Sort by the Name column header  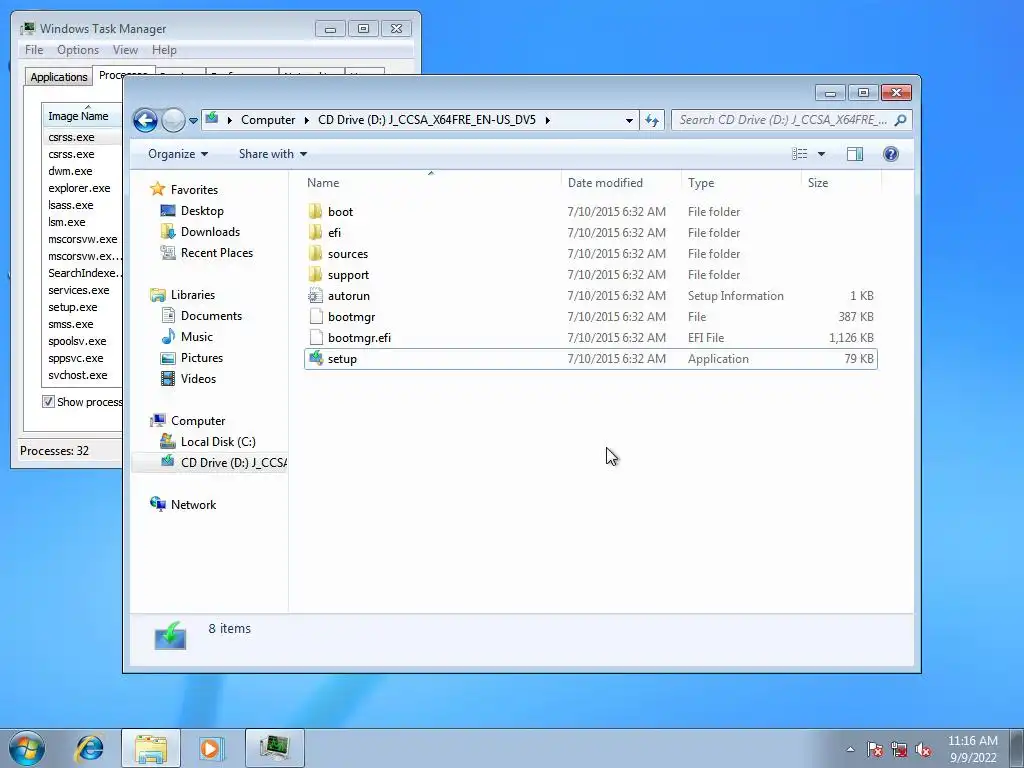[x=430, y=183]
